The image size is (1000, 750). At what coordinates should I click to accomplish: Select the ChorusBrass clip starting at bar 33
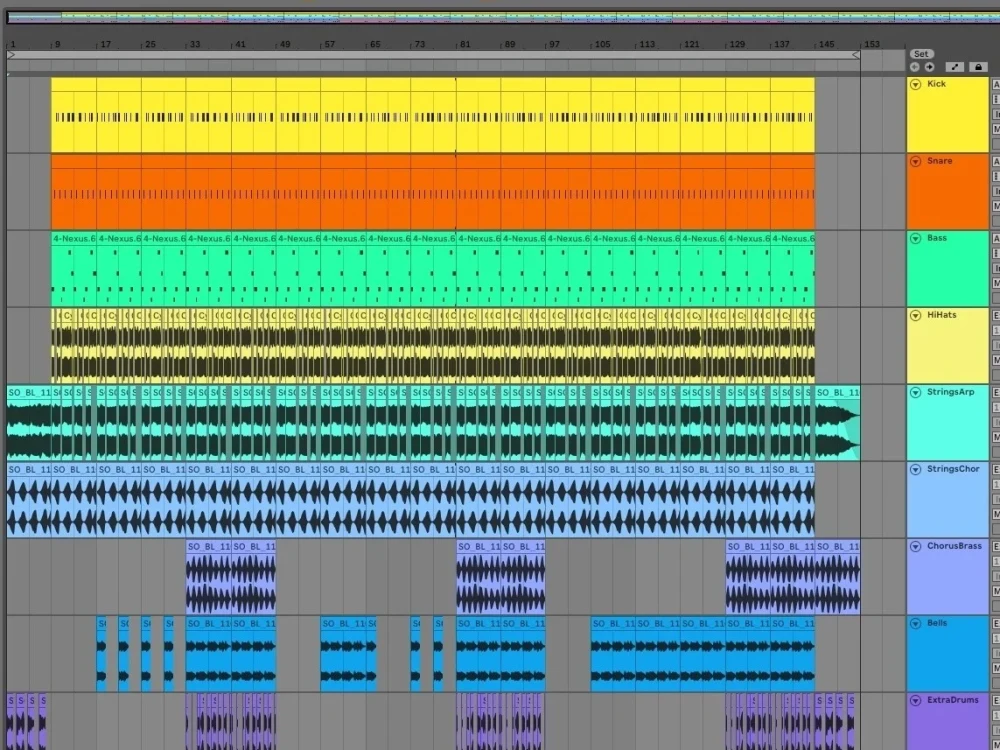209,577
